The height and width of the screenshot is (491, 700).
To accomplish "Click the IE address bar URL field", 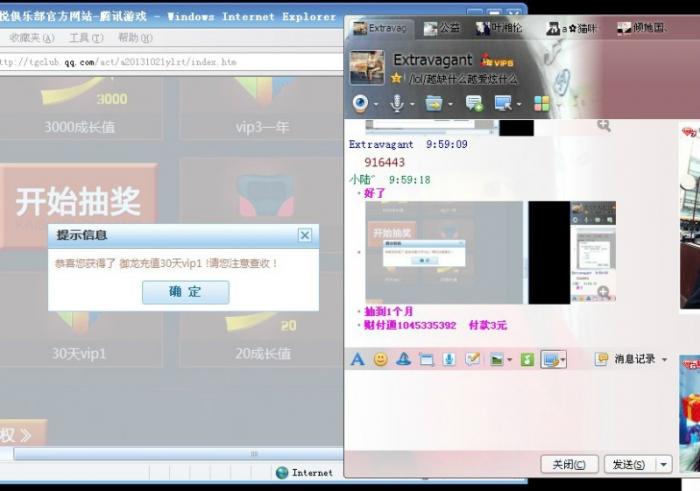I will click(171, 62).
